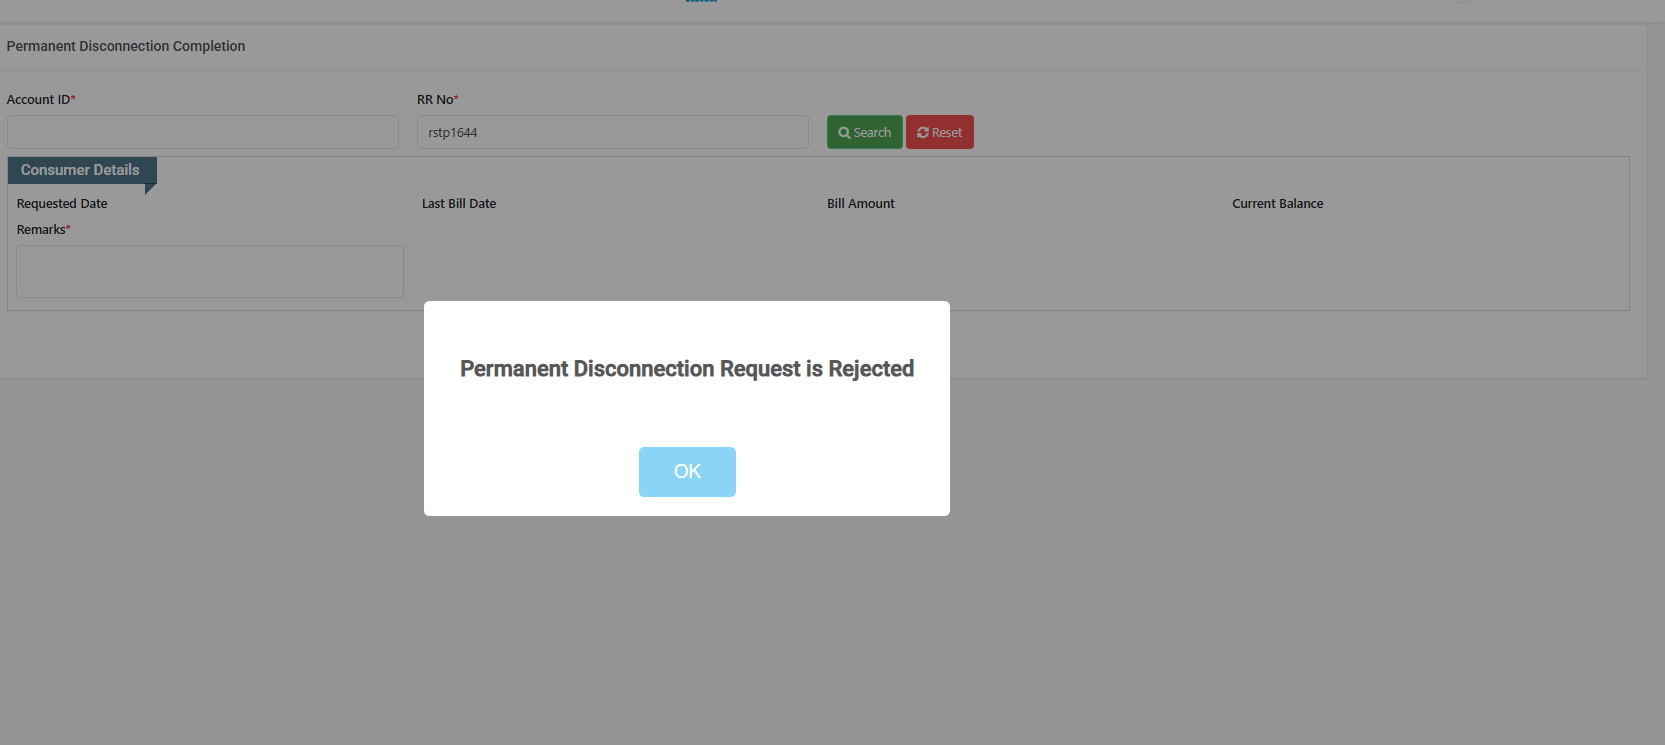Image resolution: width=1665 pixels, height=745 pixels.
Task: Click the magnifier icon on Search button
Action: [x=845, y=133]
